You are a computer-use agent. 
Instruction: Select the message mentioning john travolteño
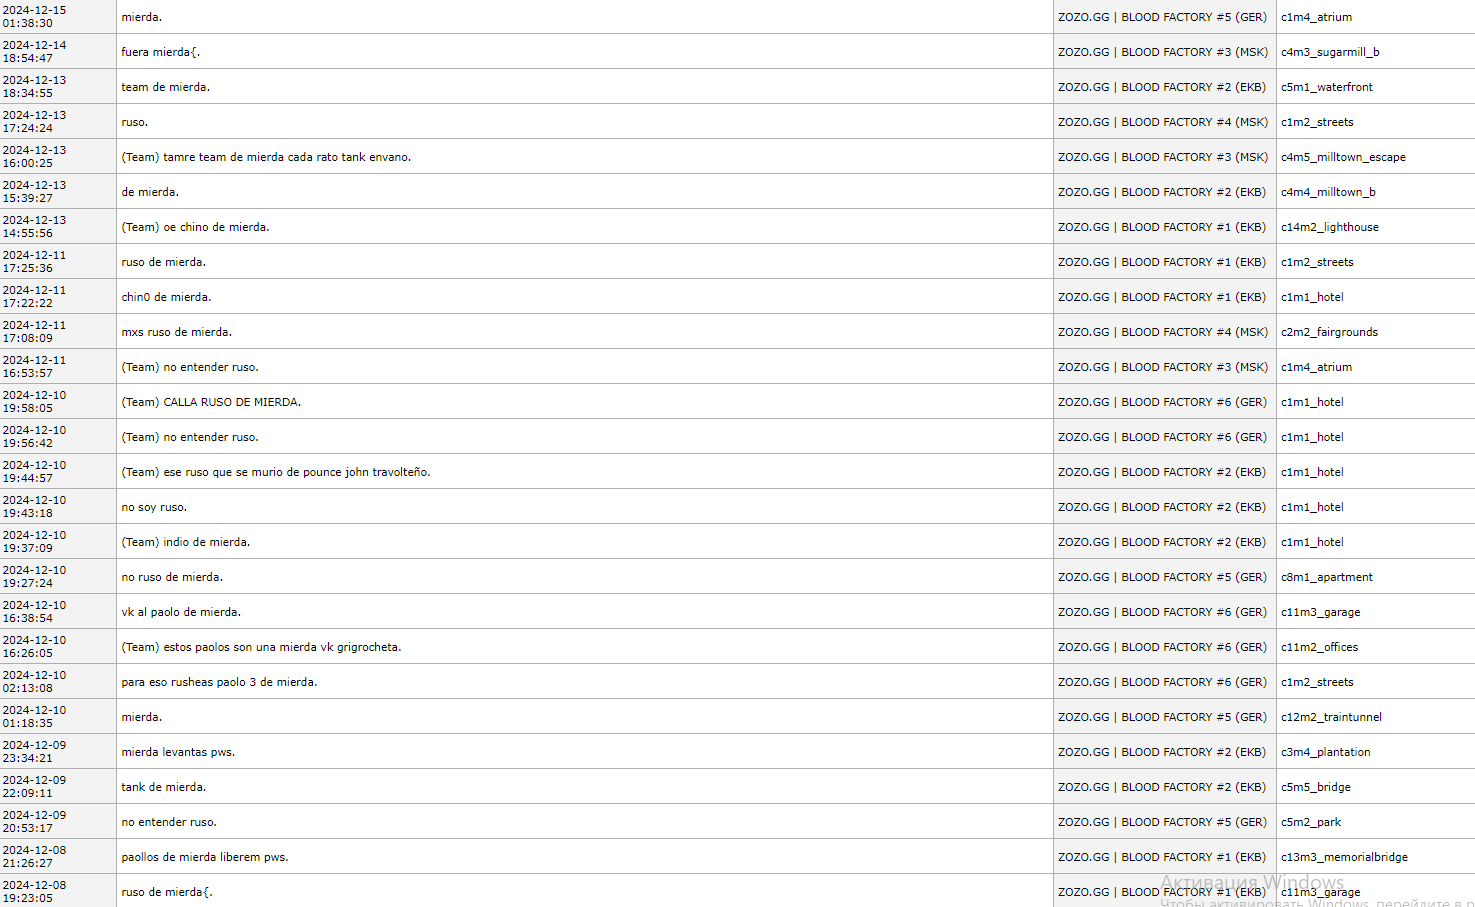(276, 472)
